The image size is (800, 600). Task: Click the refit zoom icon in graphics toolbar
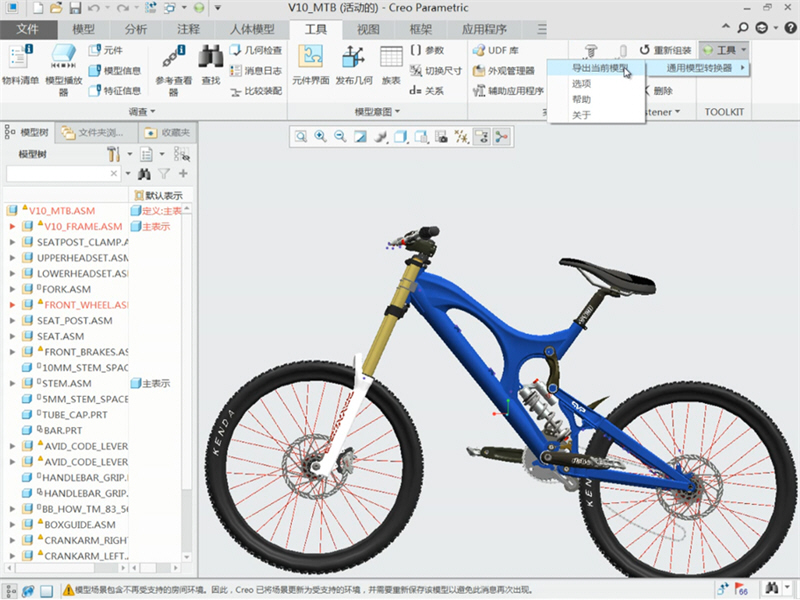(301, 137)
